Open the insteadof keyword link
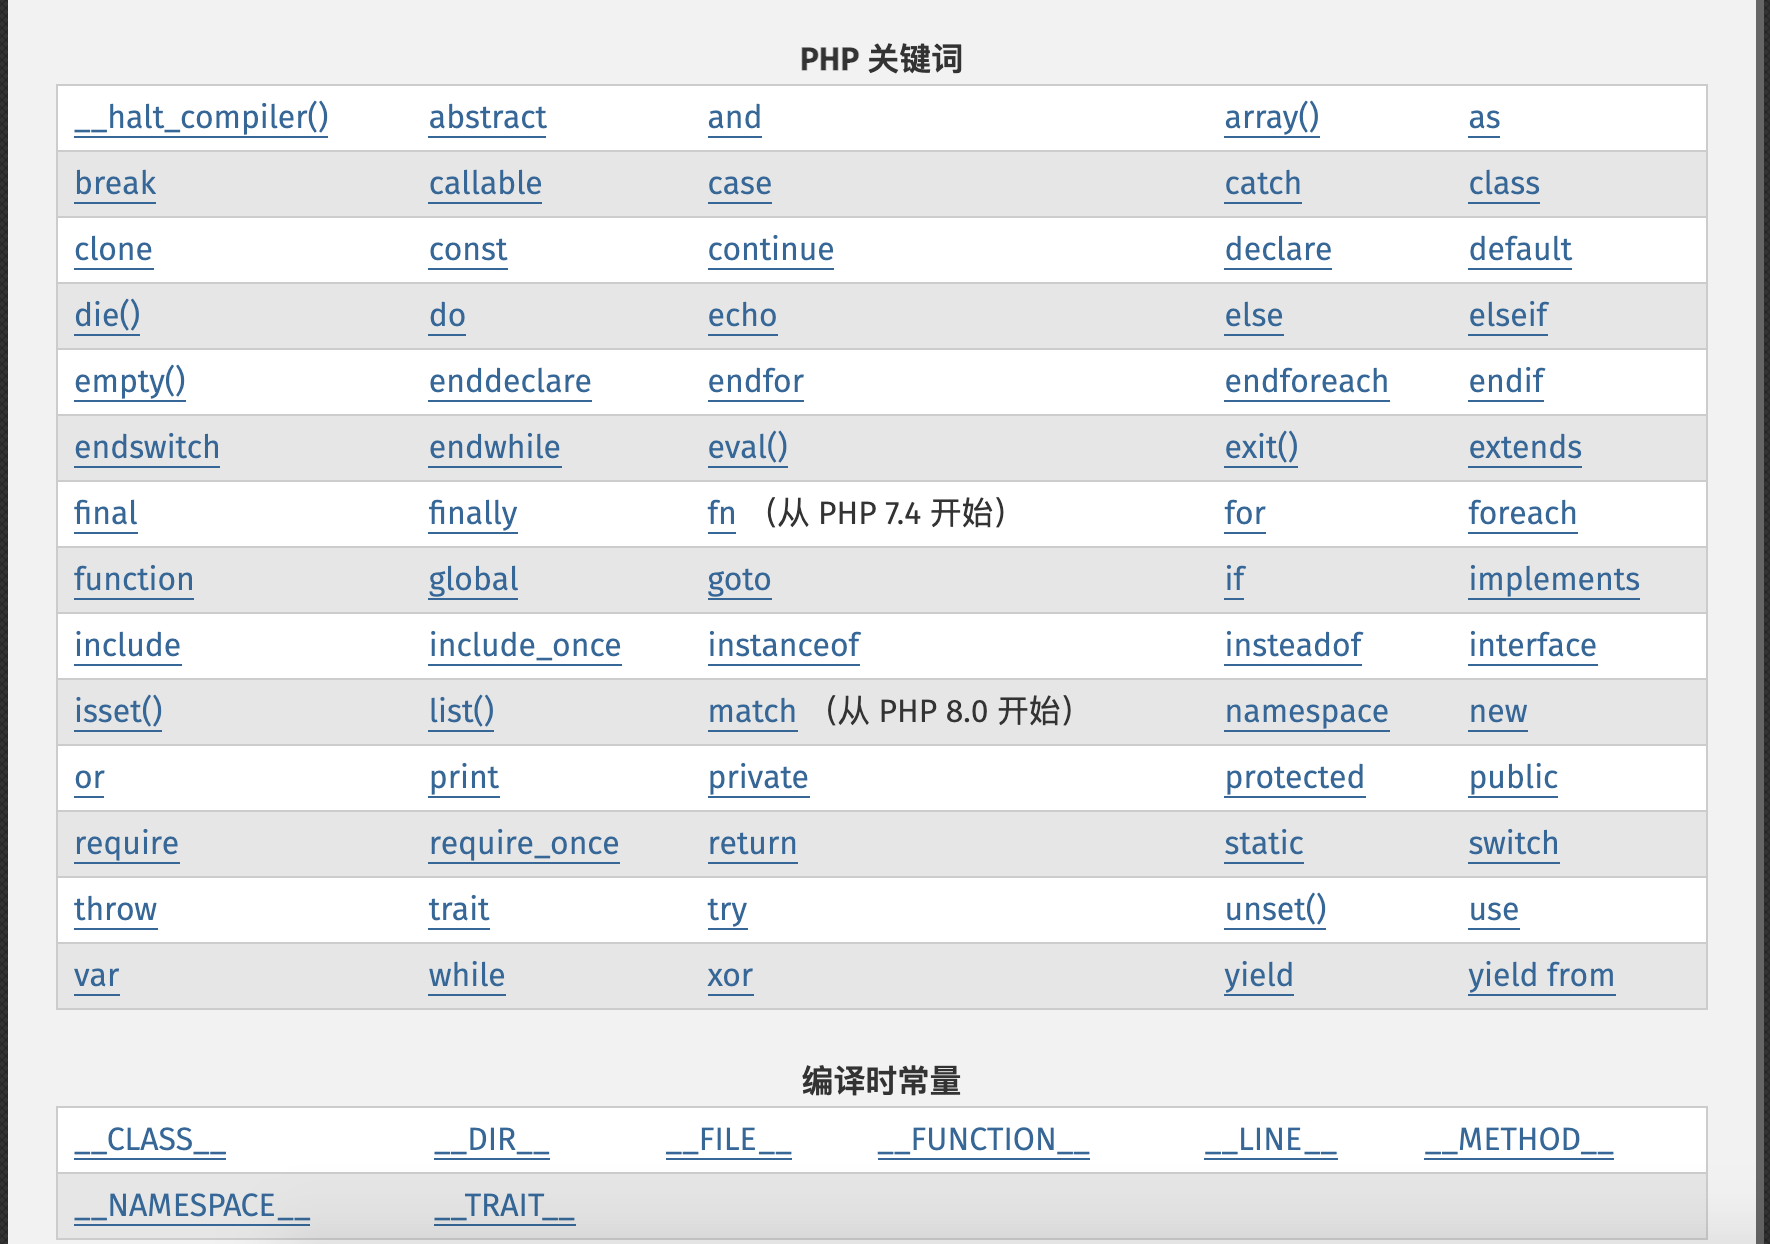This screenshot has height=1244, width=1770. pos(1293,646)
